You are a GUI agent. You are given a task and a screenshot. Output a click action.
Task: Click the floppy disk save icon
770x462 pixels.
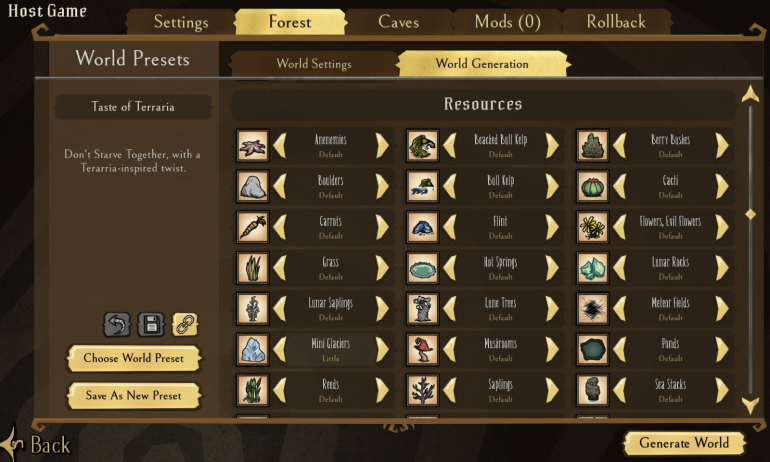151,325
